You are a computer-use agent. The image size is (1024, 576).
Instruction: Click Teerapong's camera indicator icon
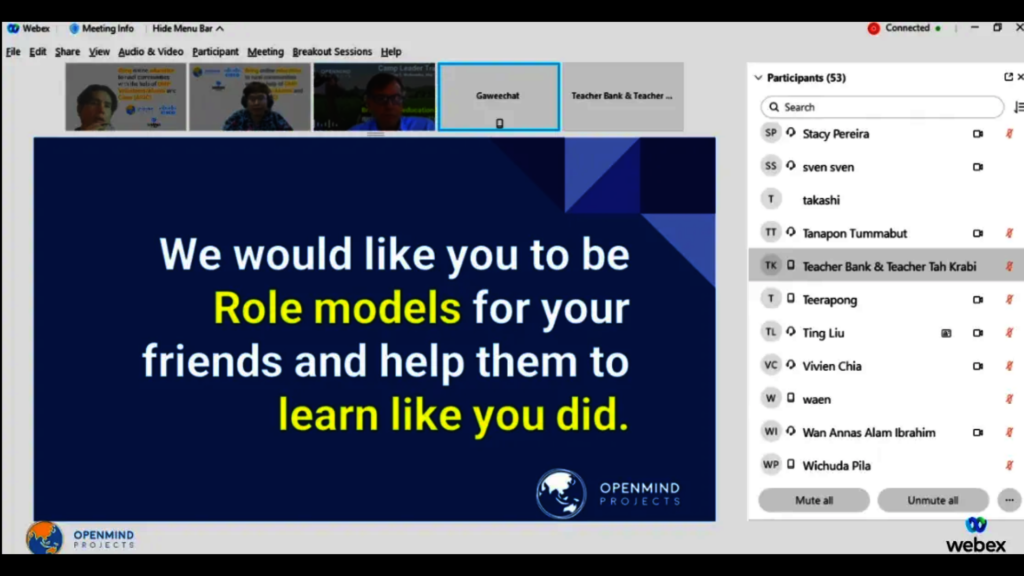tap(978, 299)
